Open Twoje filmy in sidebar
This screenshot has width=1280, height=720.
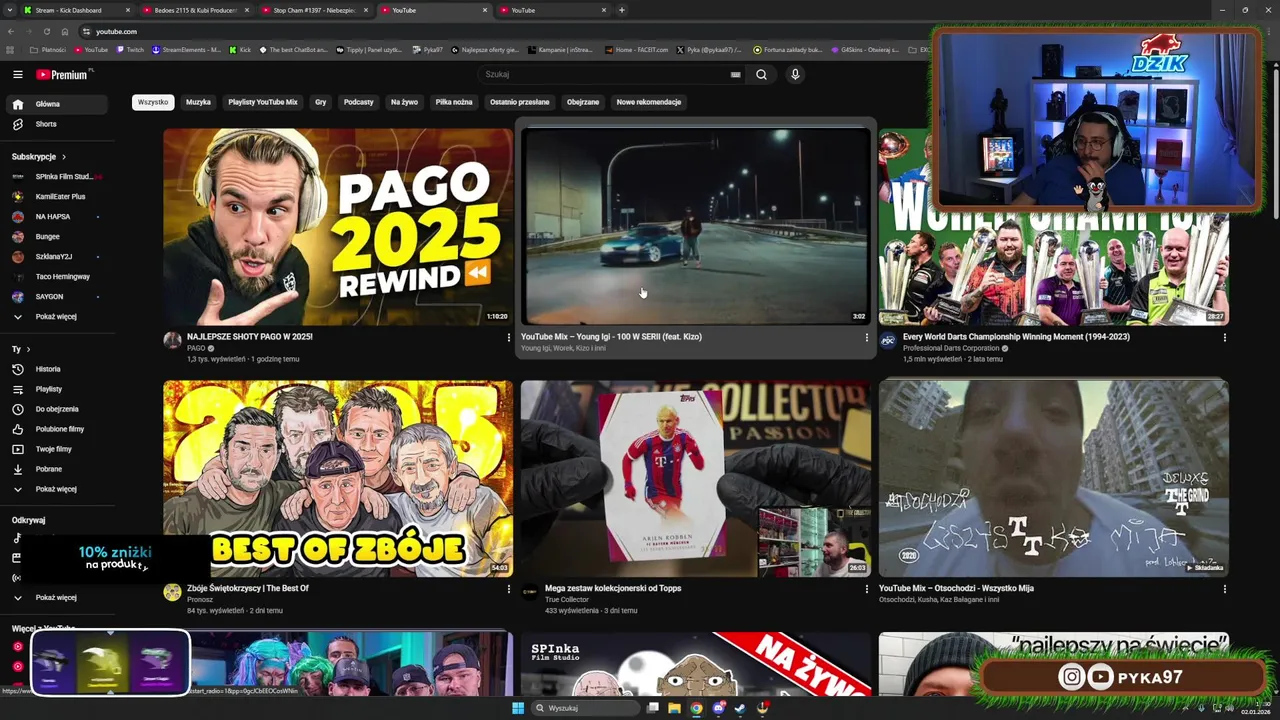tap(56, 449)
